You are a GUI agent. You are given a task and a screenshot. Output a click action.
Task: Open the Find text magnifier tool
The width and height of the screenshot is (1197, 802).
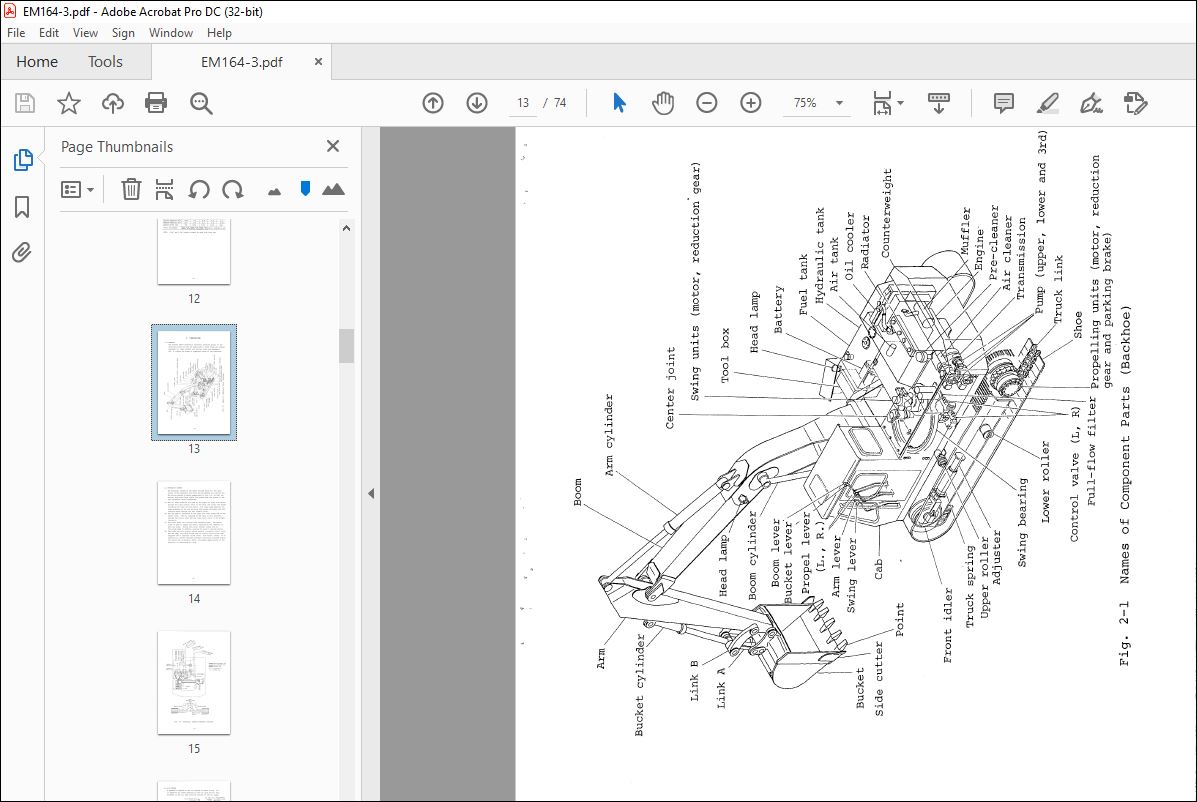[x=202, y=103]
